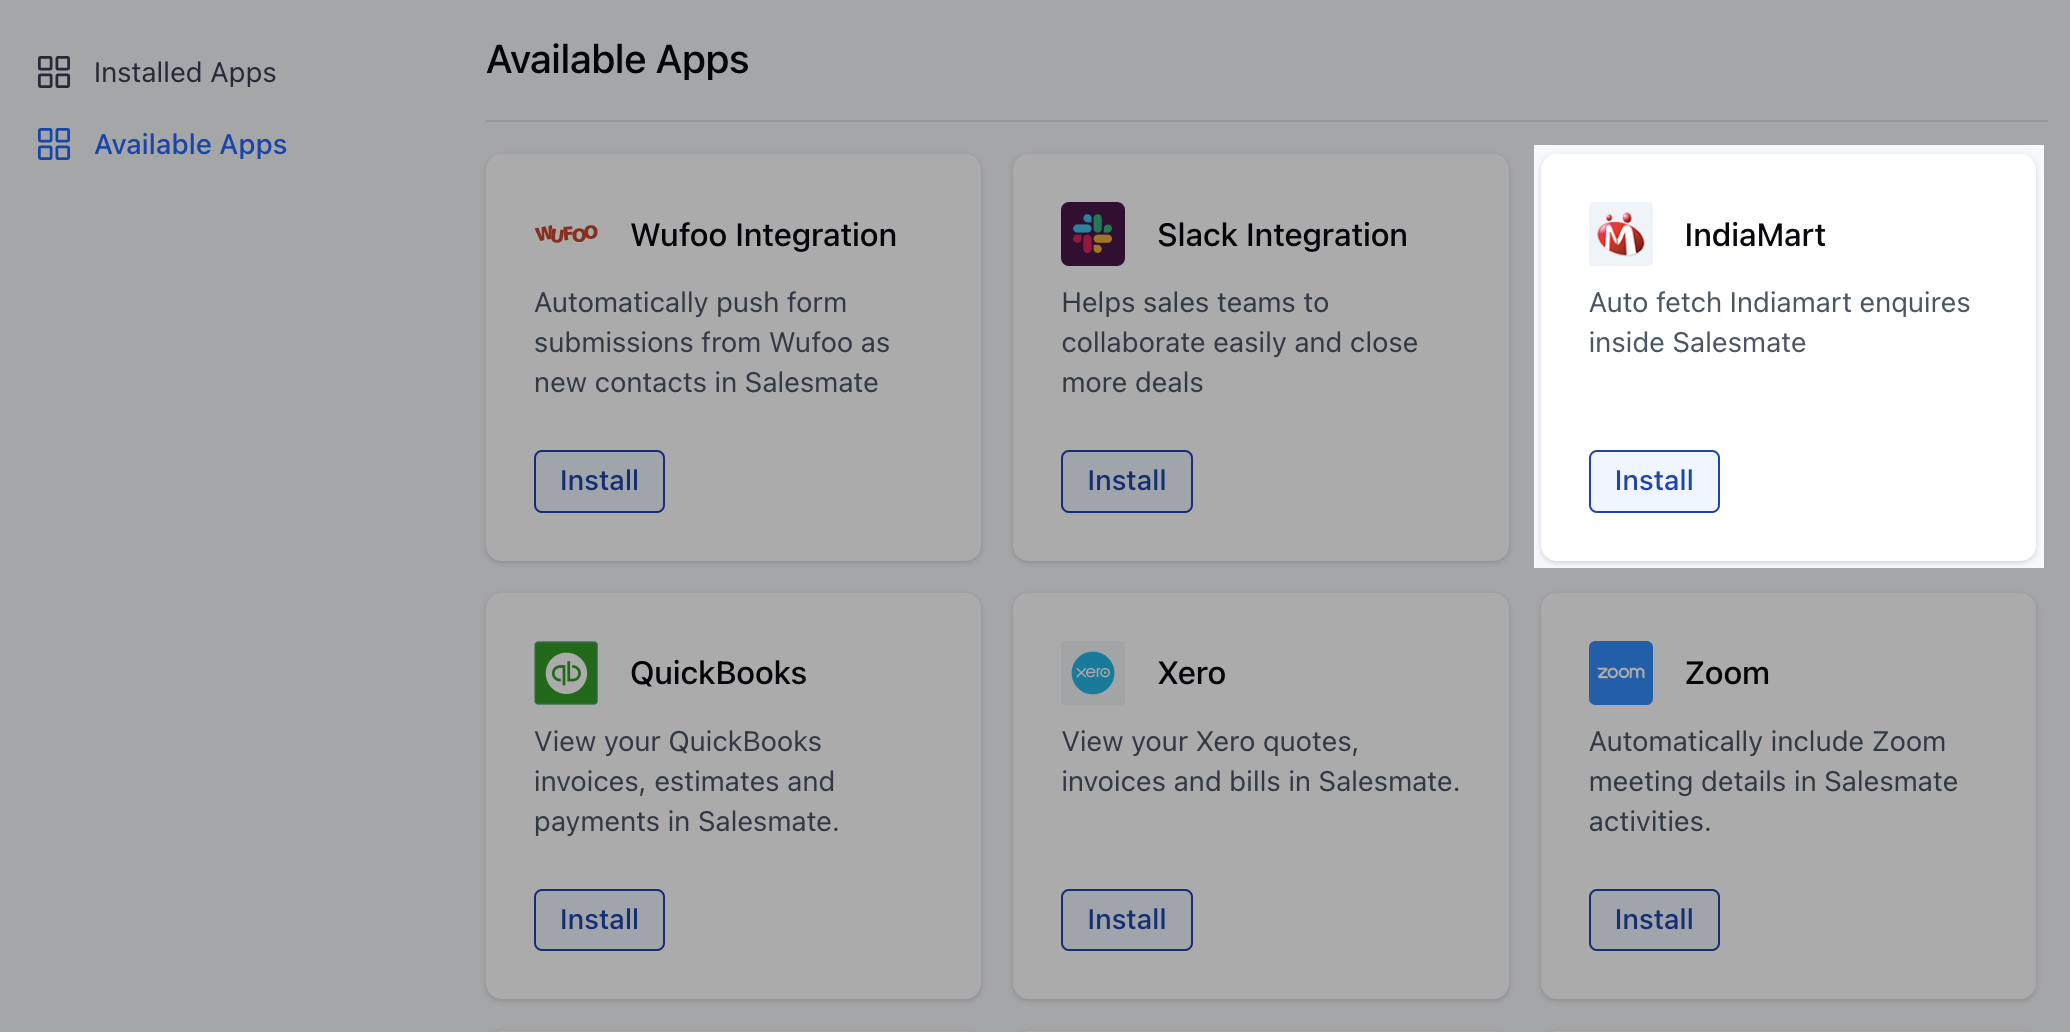Click the grid icon beside Installed Apps
Screen dimensions: 2070x1032
54,72
